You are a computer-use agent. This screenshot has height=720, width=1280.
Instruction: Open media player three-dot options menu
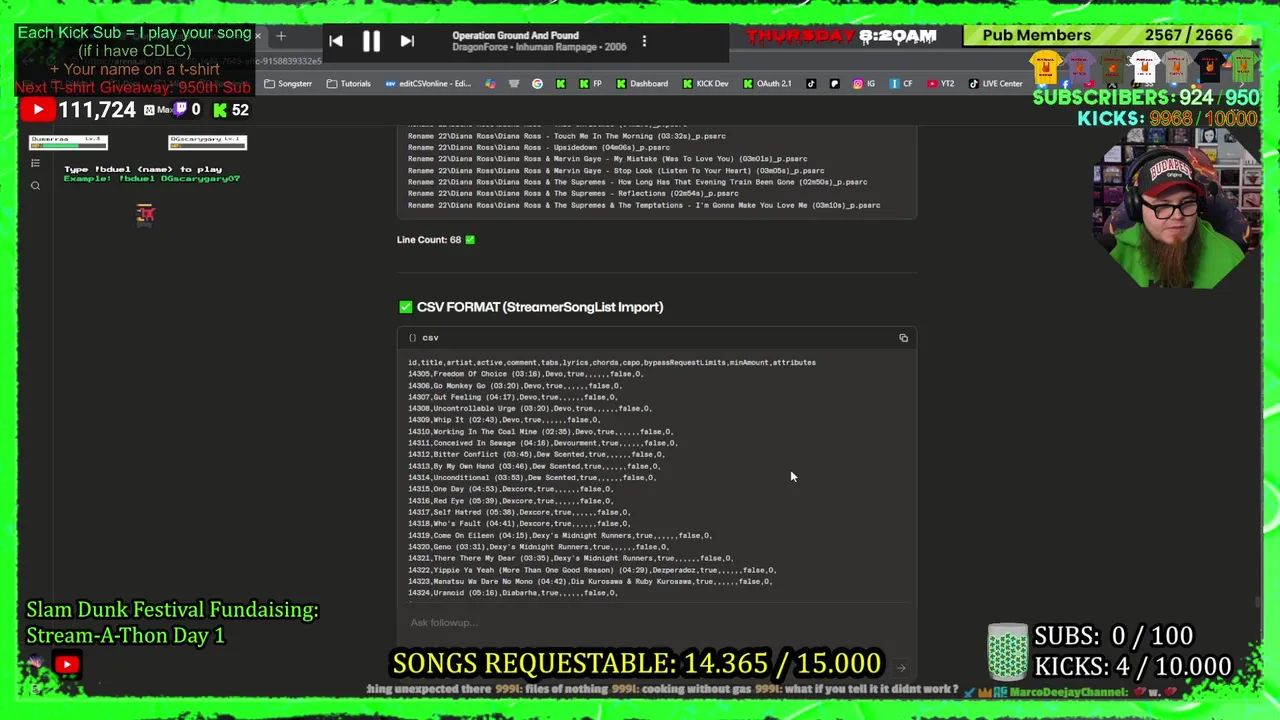click(x=644, y=41)
